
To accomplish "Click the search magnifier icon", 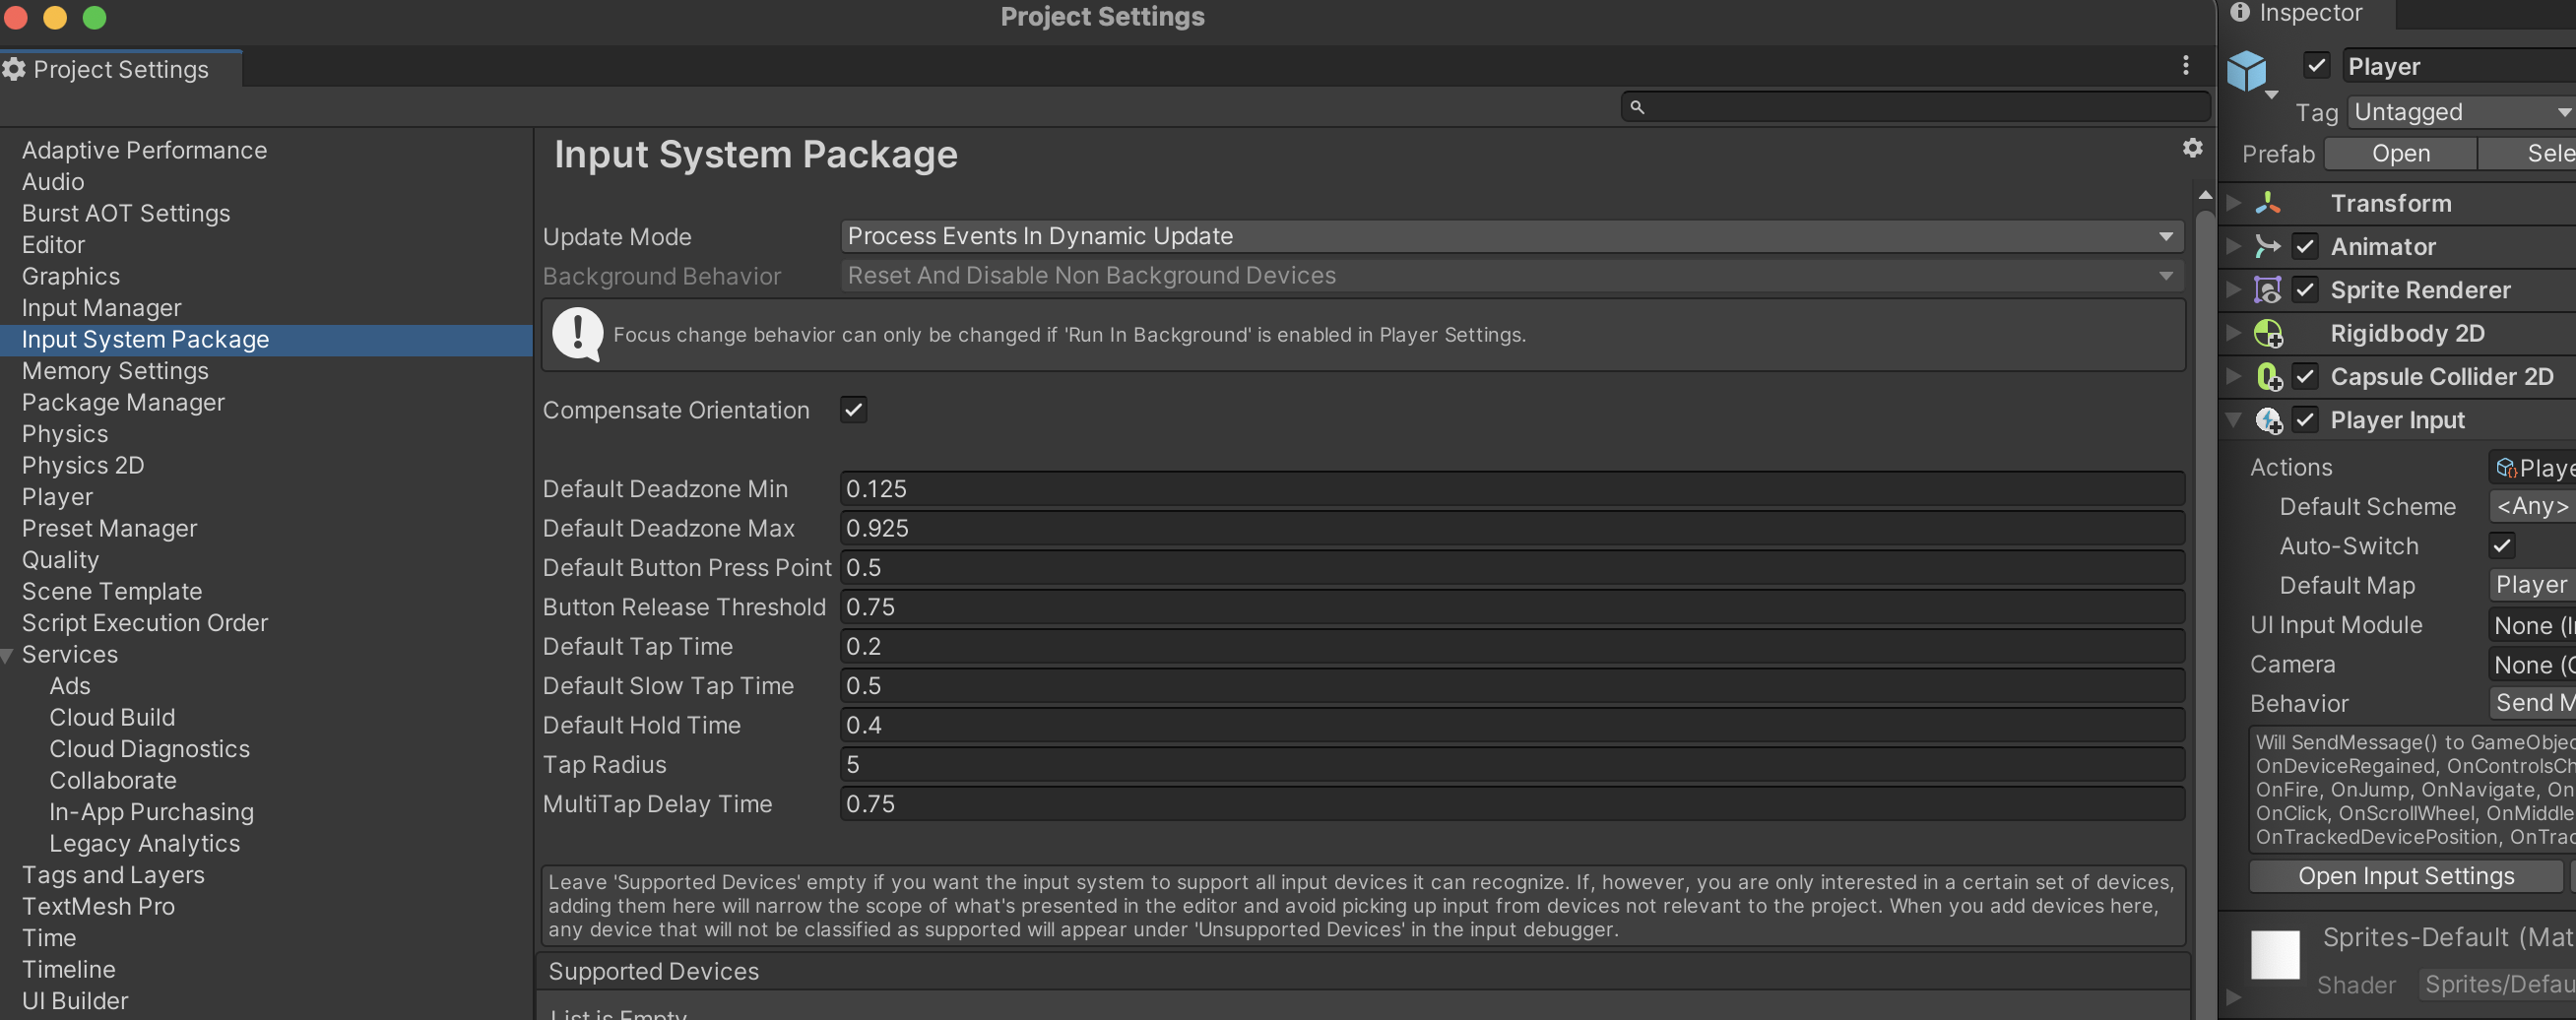I will (1637, 106).
